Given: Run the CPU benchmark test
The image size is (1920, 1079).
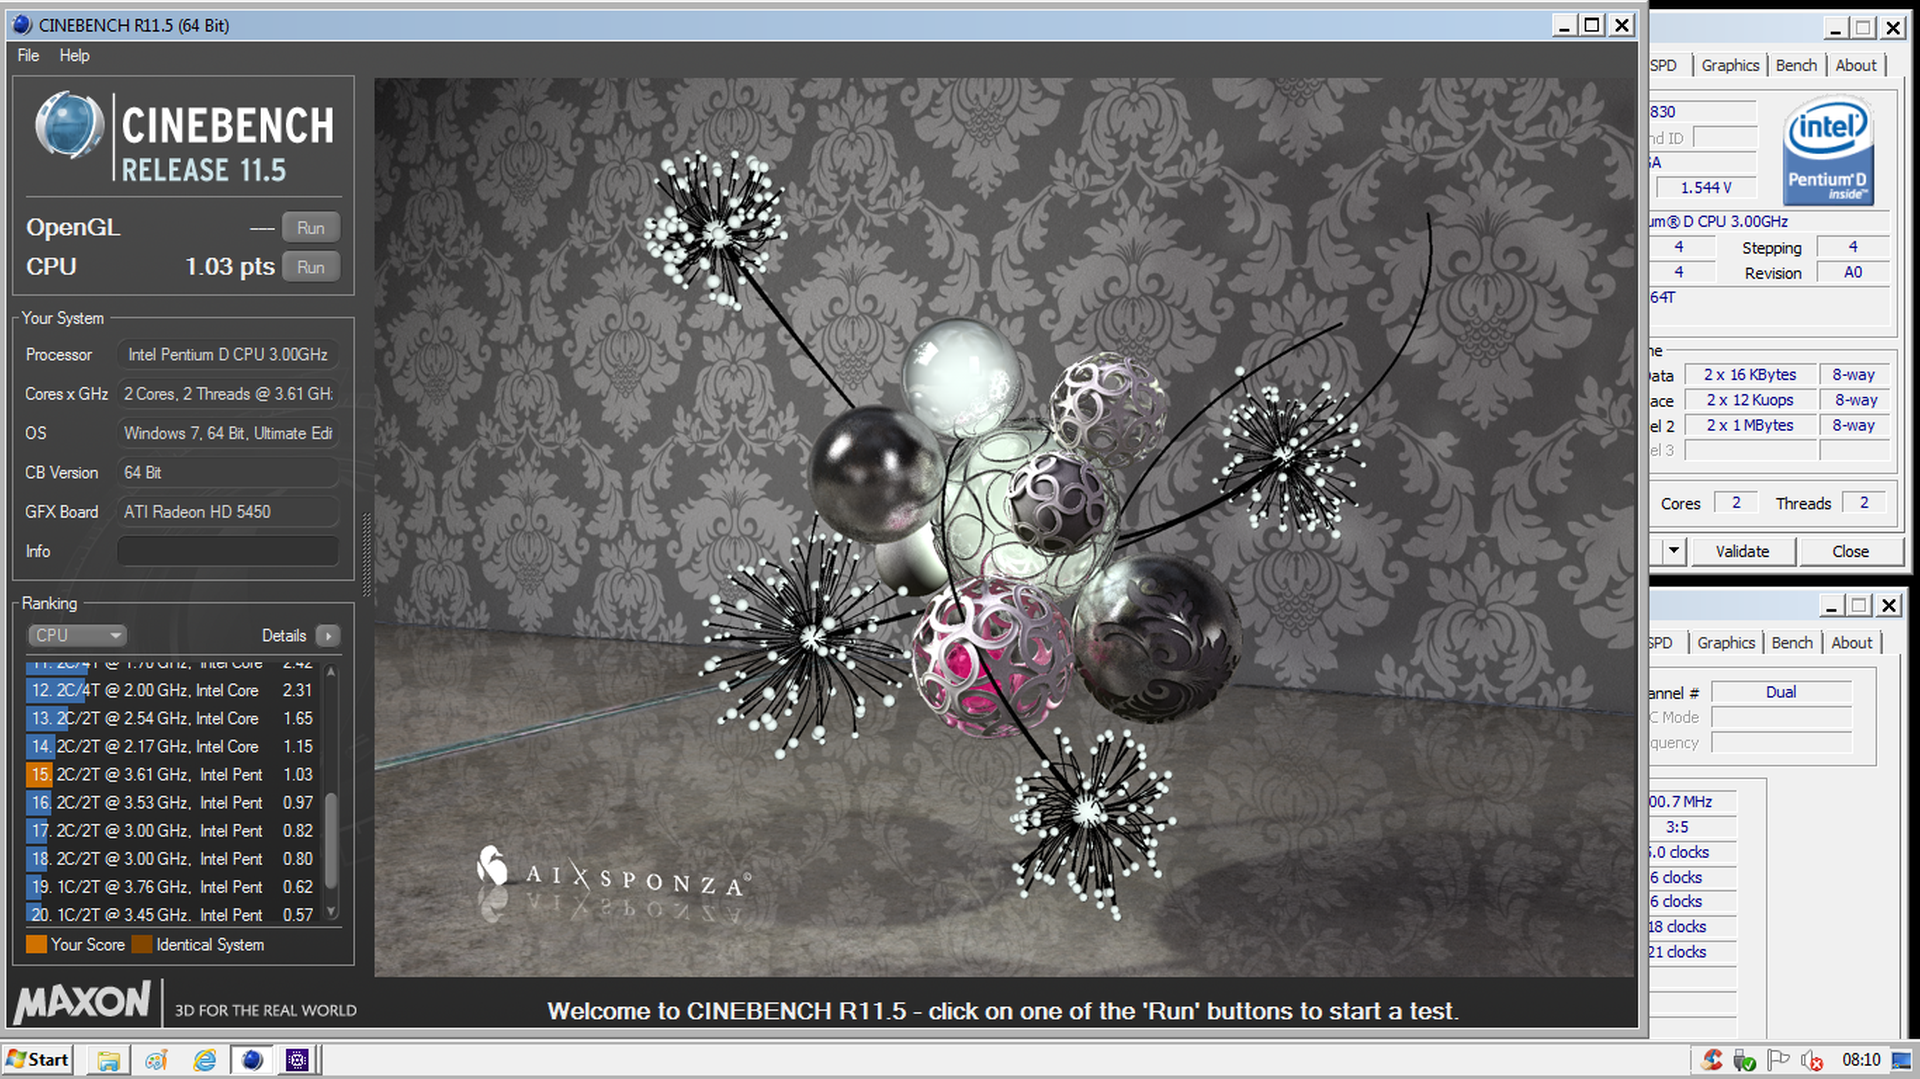Looking at the screenshot, I should pyautogui.click(x=310, y=267).
